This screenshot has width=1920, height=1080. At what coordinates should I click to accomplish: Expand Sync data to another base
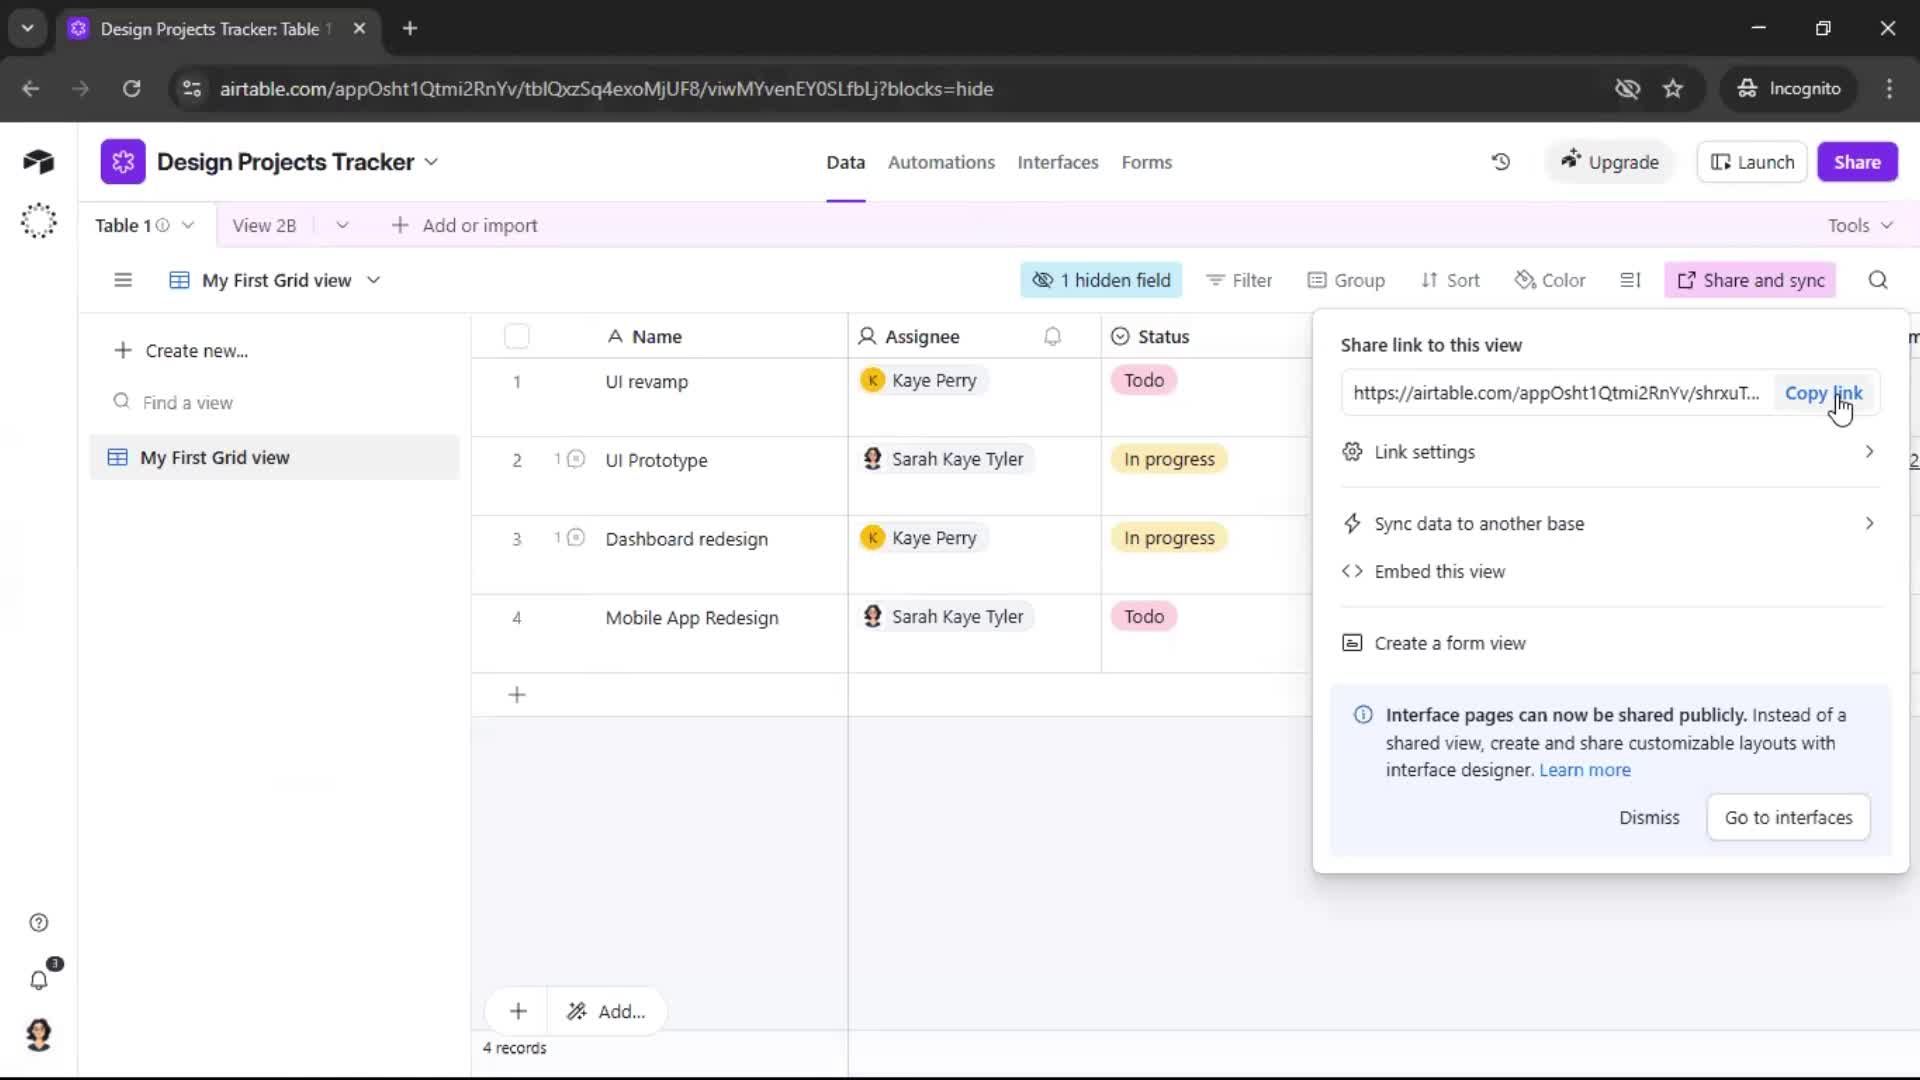click(1610, 524)
